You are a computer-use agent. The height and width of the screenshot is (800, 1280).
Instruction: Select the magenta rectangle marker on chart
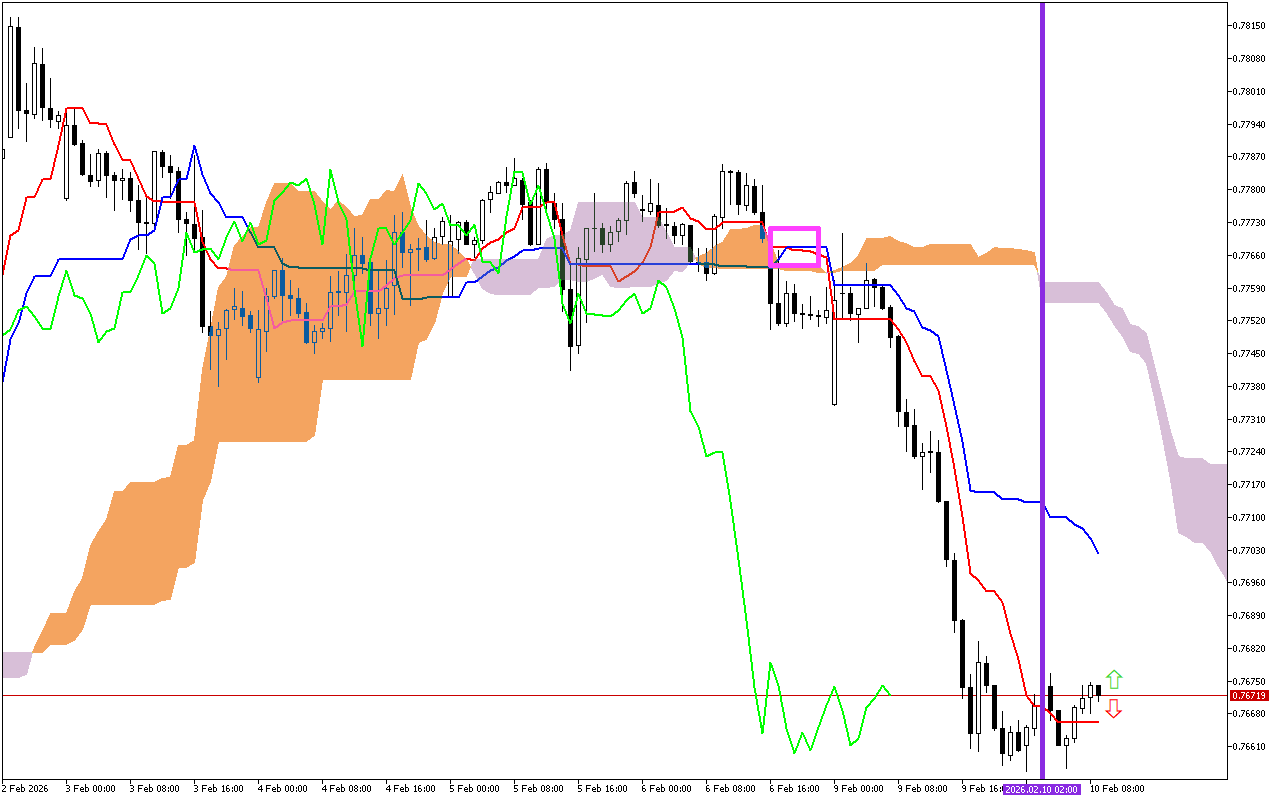click(794, 229)
